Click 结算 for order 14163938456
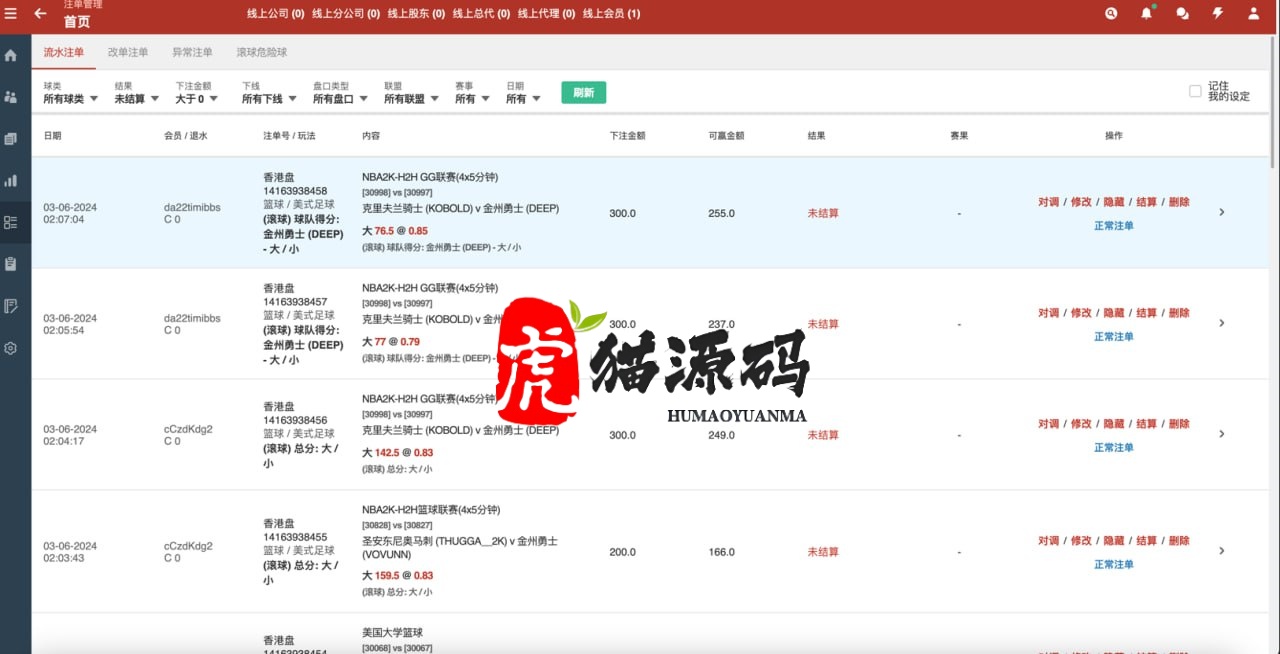 click(x=1147, y=424)
